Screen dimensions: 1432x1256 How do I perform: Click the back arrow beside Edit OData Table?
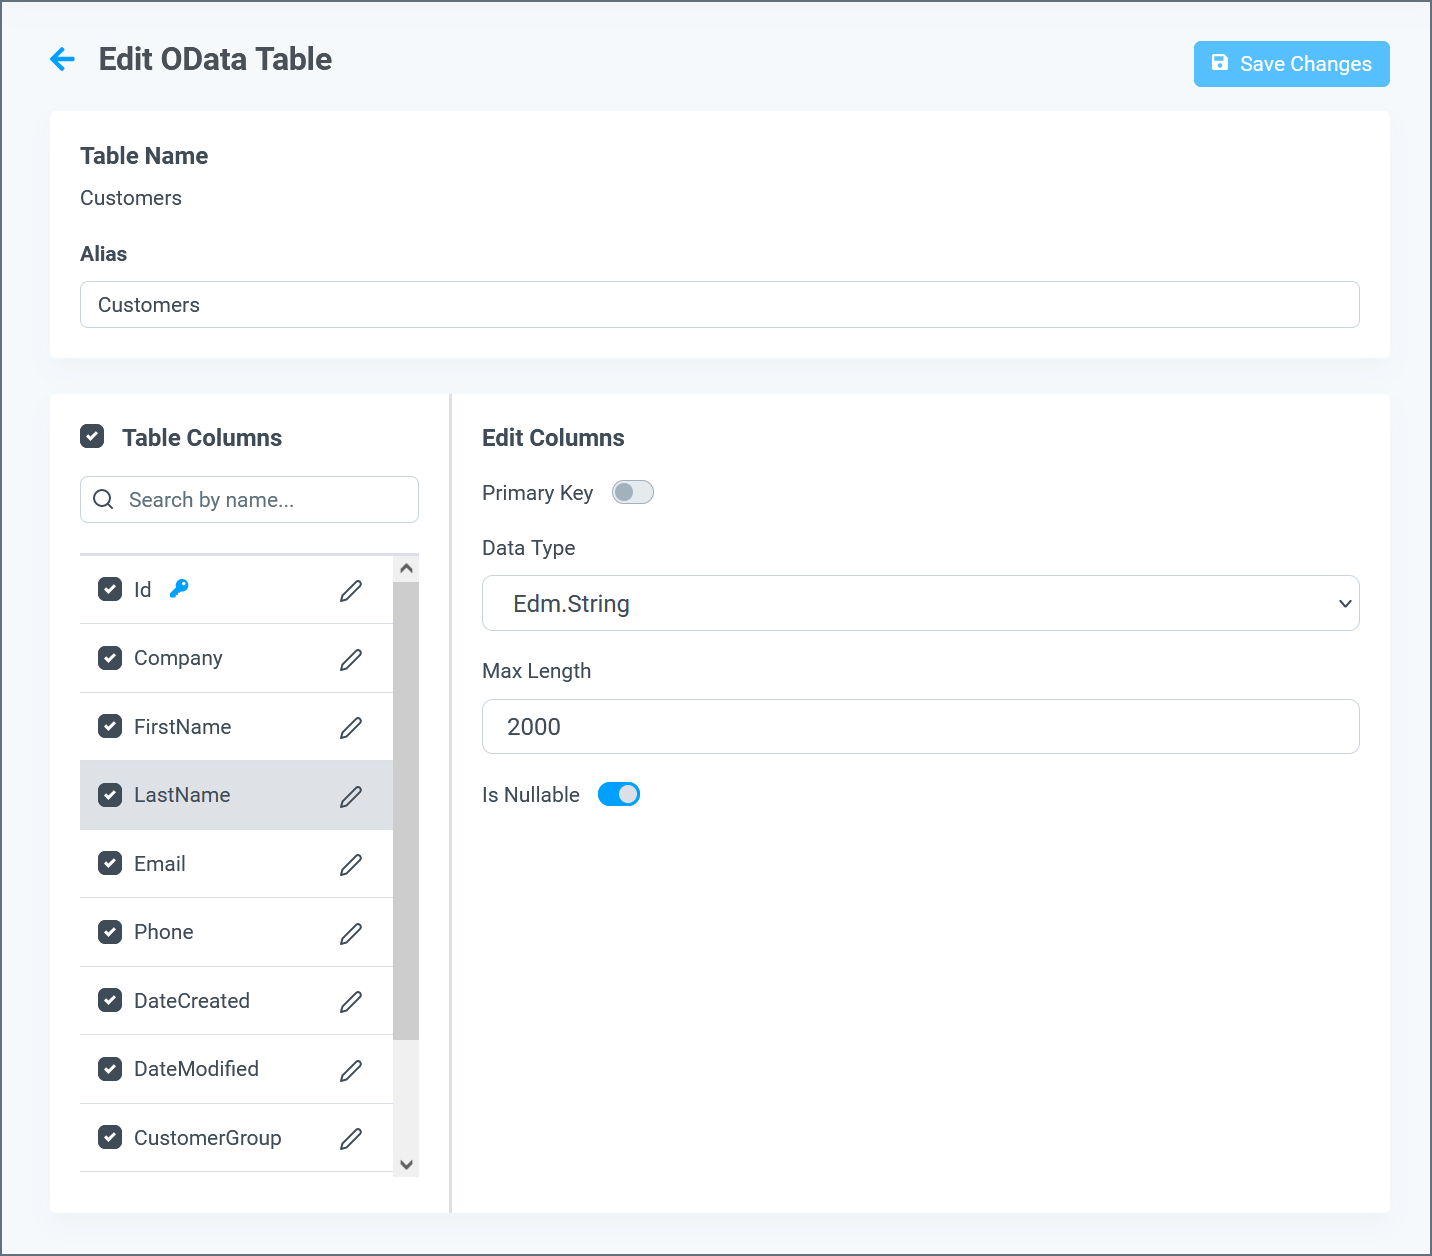tap(62, 59)
